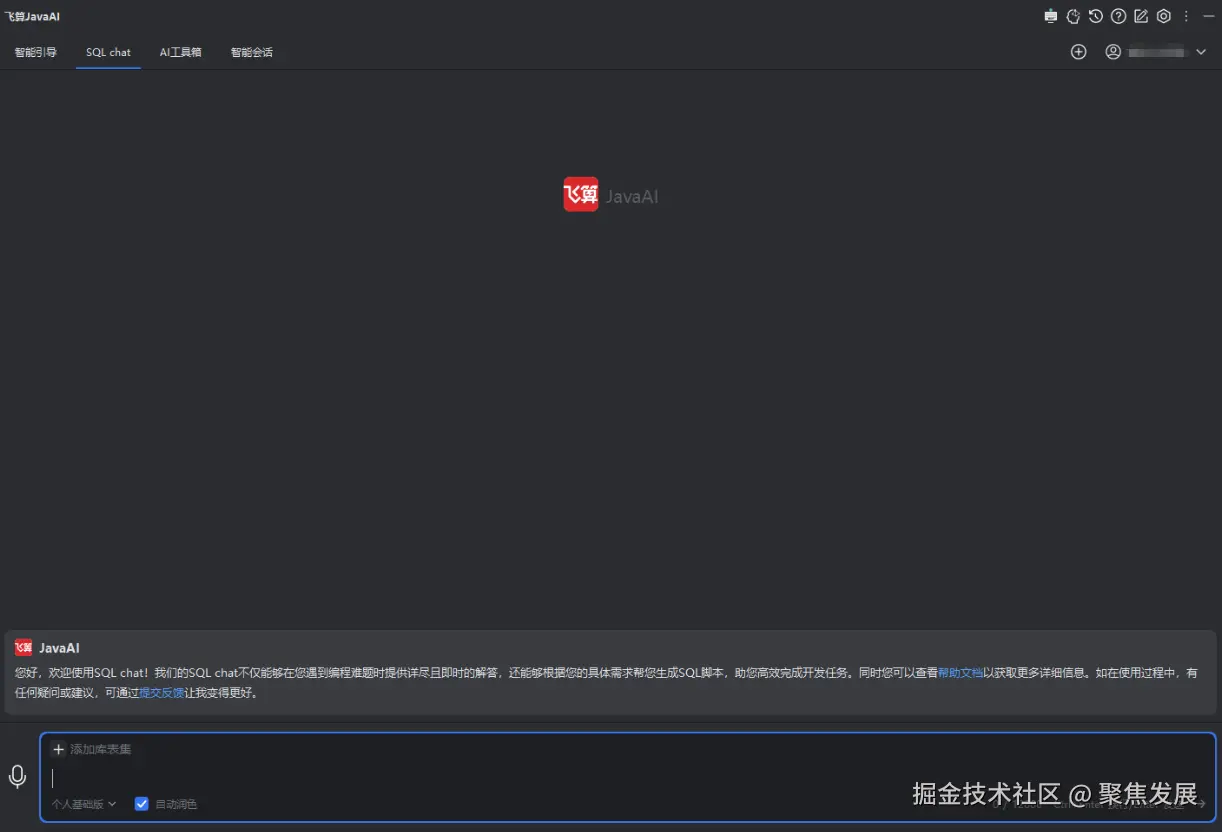Click the 提交反馈 link
Image resolution: width=1222 pixels, height=832 pixels.
click(161, 693)
